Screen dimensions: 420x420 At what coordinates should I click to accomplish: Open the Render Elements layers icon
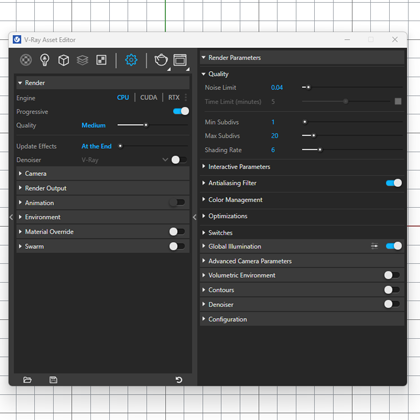(82, 60)
